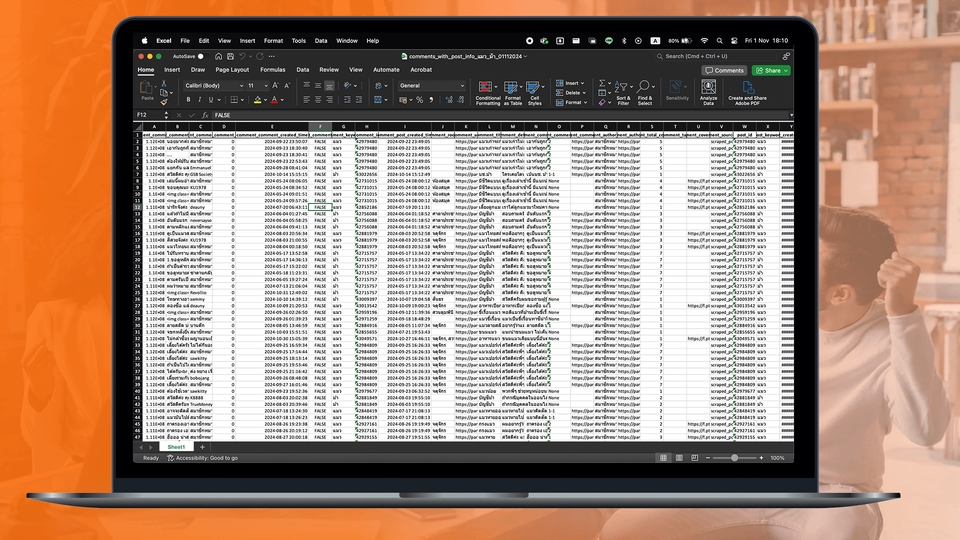
Task: Click the fx Insert Function icon
Action: [205, 115]
